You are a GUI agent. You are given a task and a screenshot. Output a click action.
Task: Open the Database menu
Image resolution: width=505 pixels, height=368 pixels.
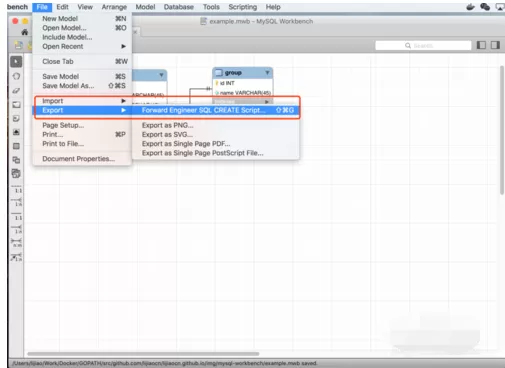pyautogui.click(x=179, y=7)
